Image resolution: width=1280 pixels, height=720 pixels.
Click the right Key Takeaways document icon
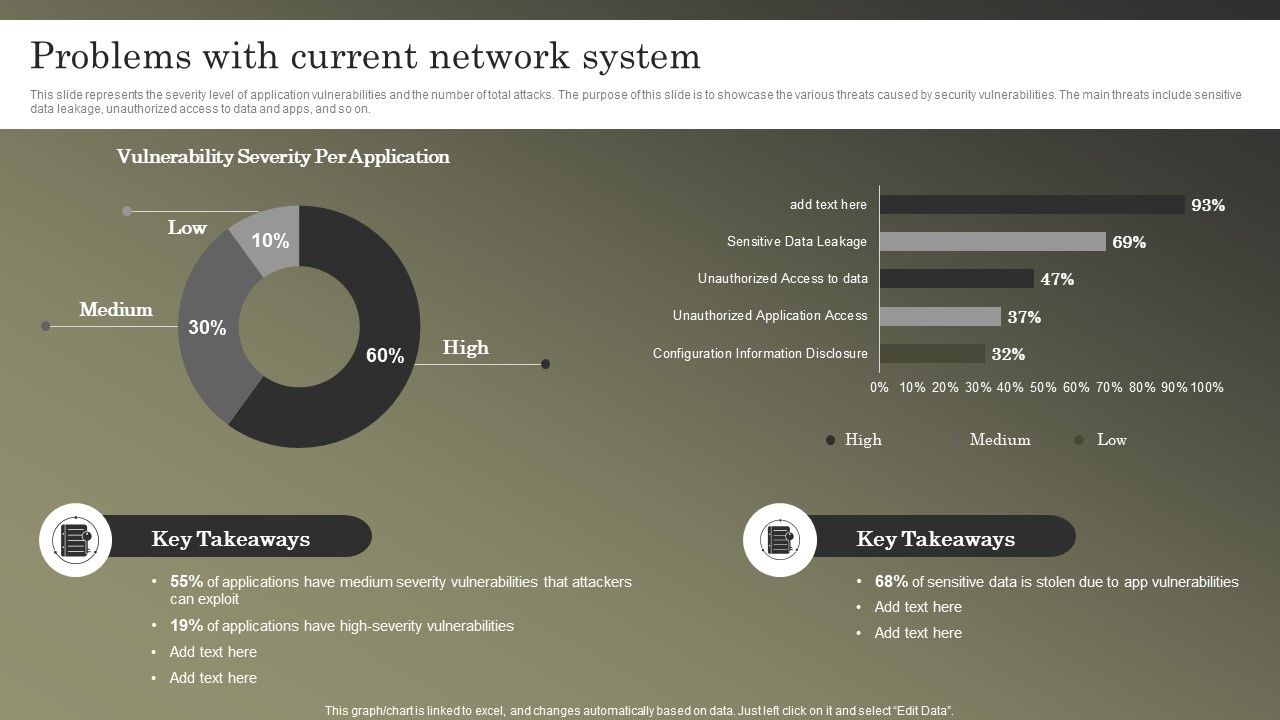point(780,540)
